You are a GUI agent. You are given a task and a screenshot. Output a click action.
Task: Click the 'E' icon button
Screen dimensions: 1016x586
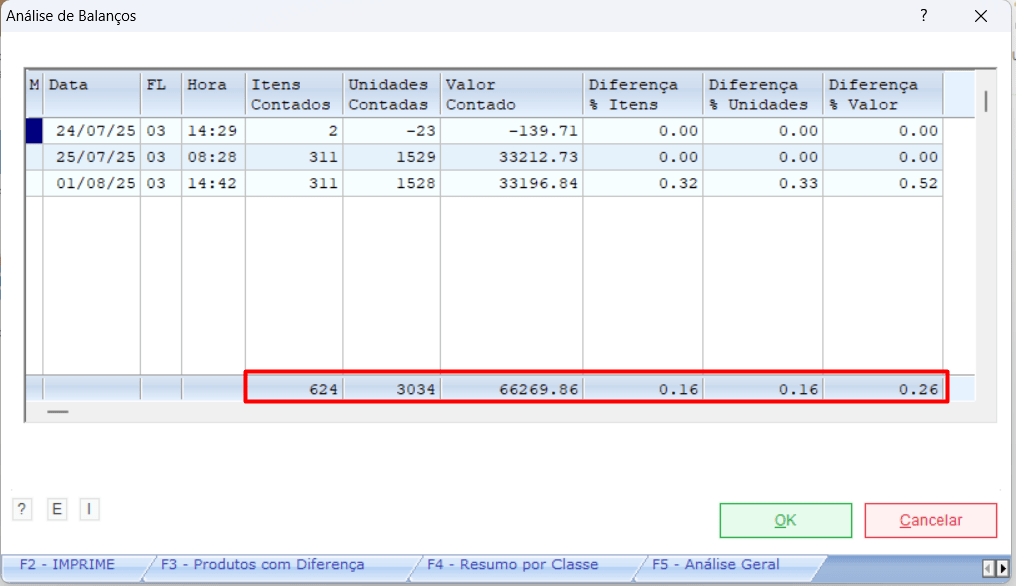click(57, 509)
